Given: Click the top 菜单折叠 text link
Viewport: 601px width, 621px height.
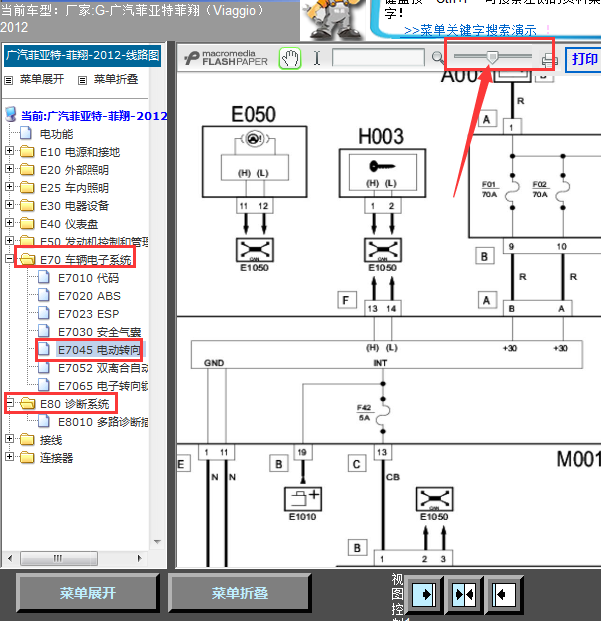Looking at the screenshot, I should [x=116, y=79].
